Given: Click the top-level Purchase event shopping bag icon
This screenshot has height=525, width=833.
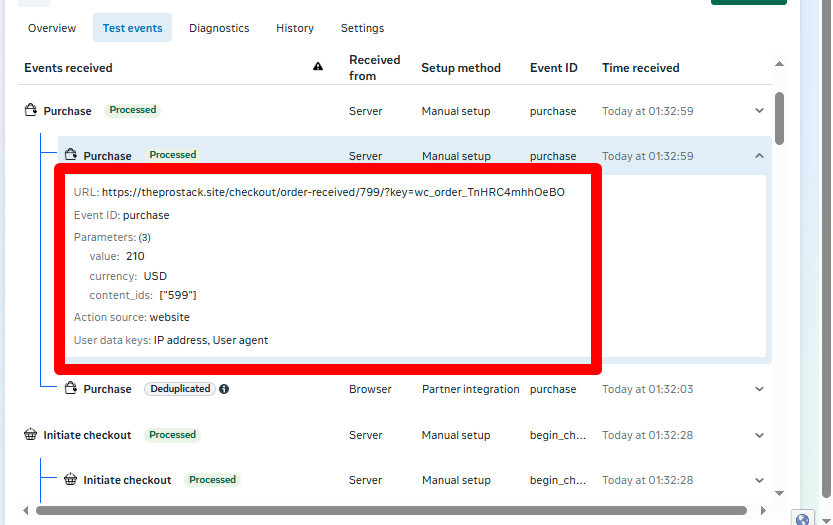Looking at the screenshot, I should pyautogui.click(x=31, y=110).
